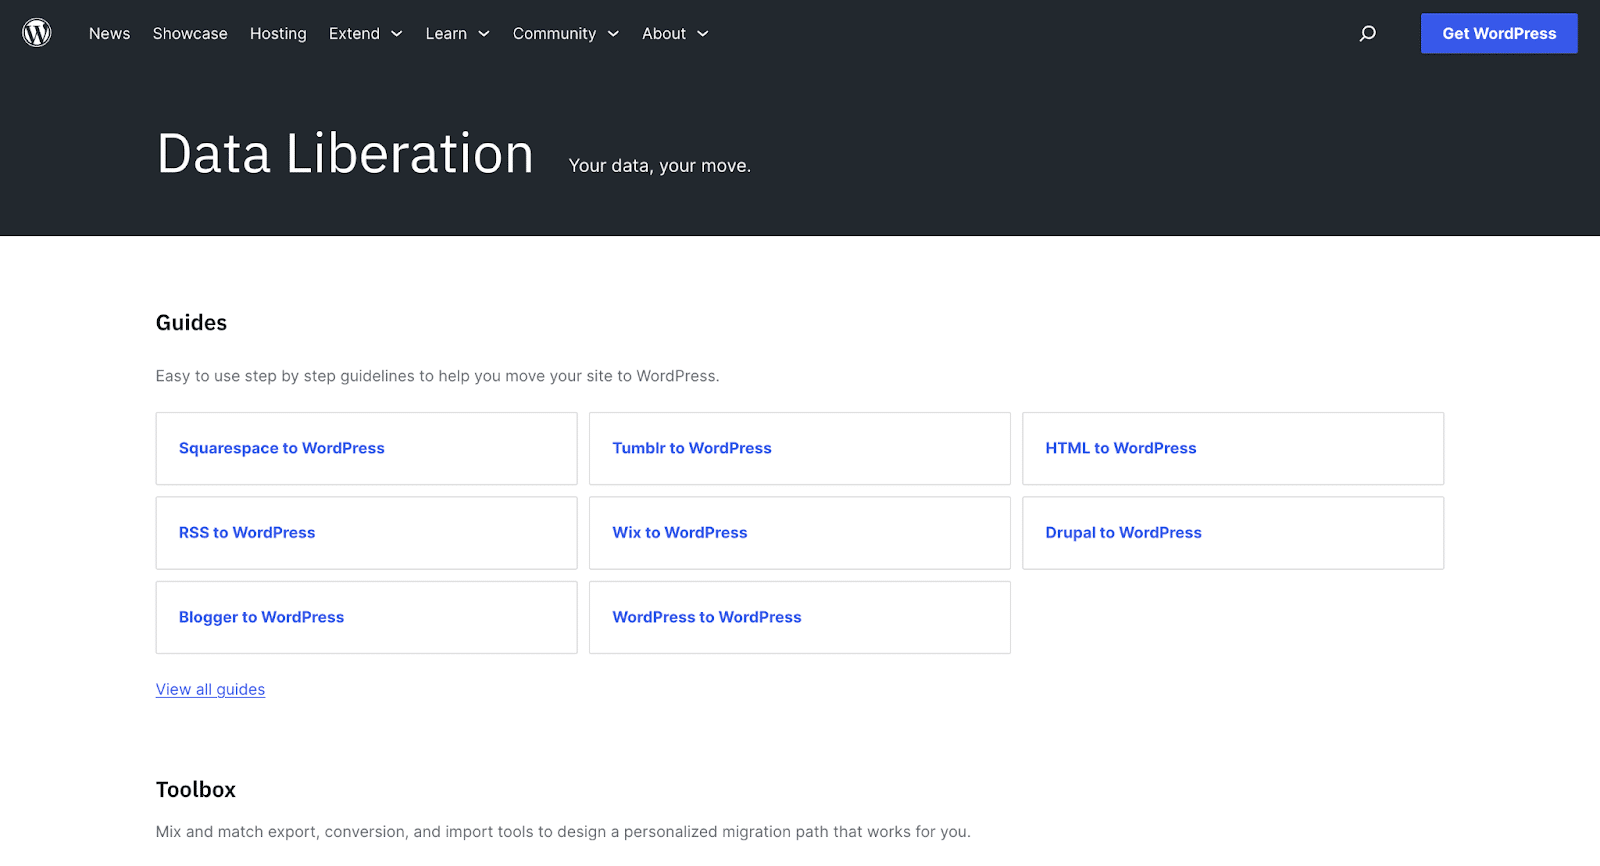Open the RSS to WordPress guide
1600x866 pixels.
click(x=366, y=533)
